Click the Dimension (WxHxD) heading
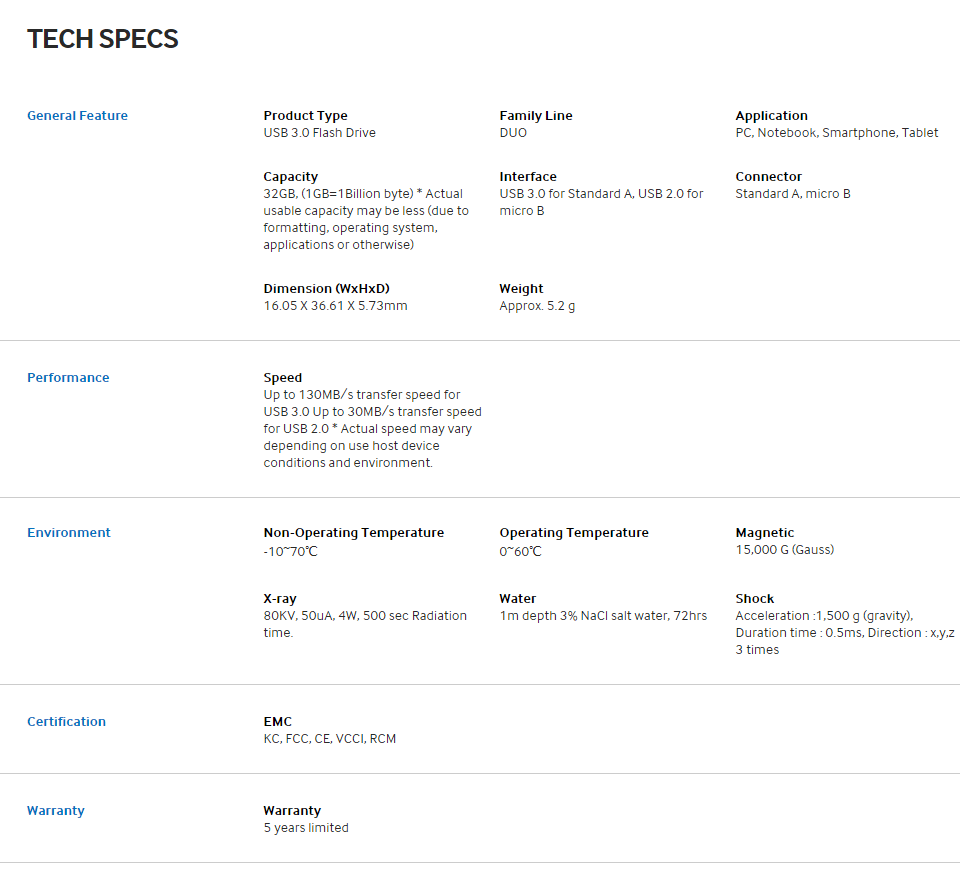 point(326,289)
